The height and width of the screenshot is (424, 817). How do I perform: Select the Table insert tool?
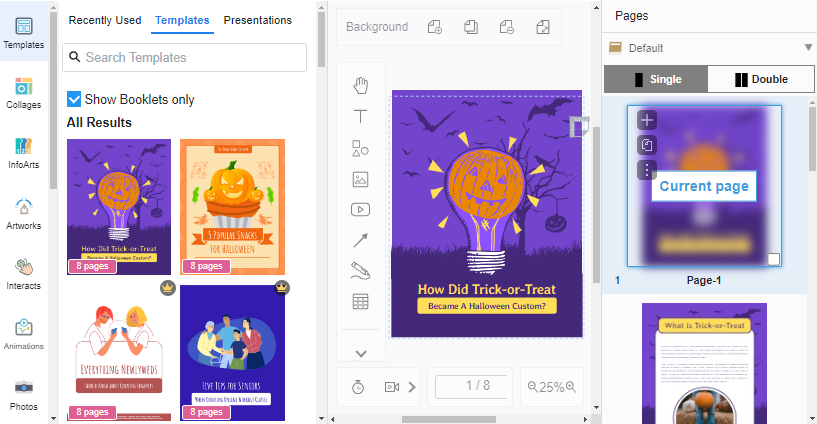(x=361, y=302)
